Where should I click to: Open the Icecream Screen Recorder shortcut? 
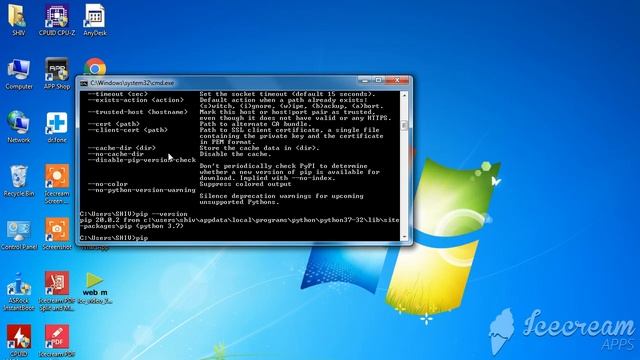(x=57, y=184)
